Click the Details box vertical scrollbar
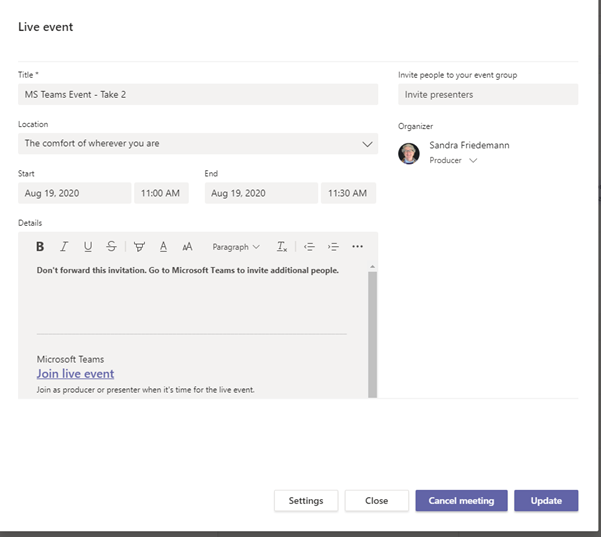This screenshot has width=601, height=537. coord(373,330)
